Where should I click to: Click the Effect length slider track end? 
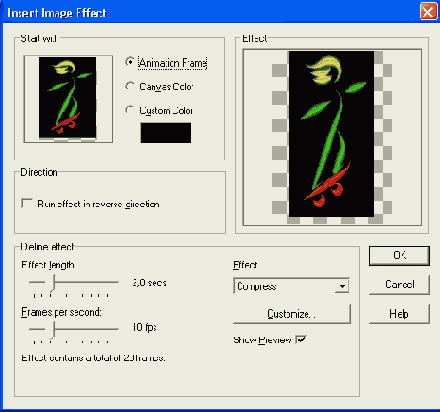click(117, 282)
